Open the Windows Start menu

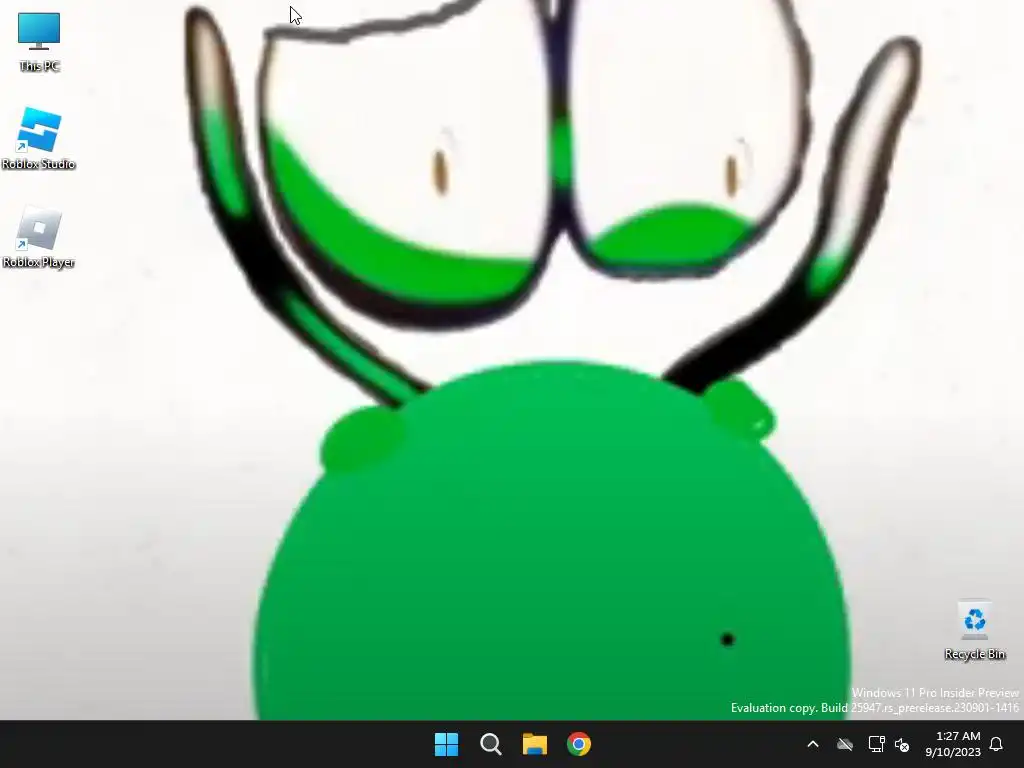tap(447, 744)
